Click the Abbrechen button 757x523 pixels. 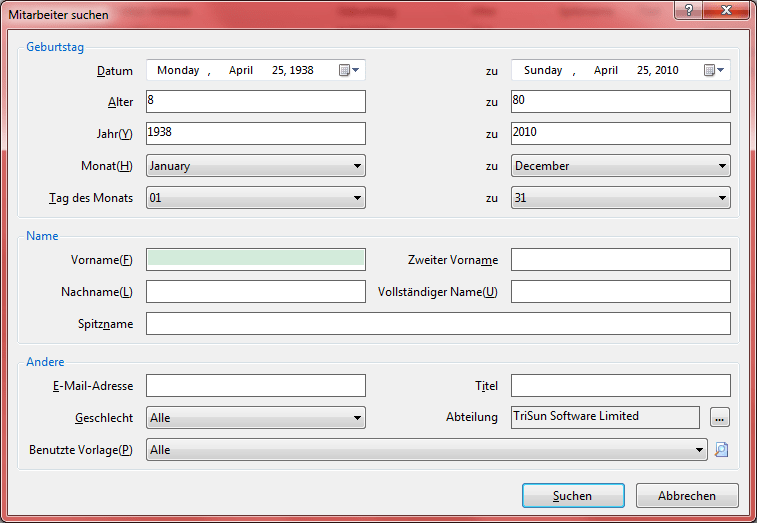click(687, 495)
